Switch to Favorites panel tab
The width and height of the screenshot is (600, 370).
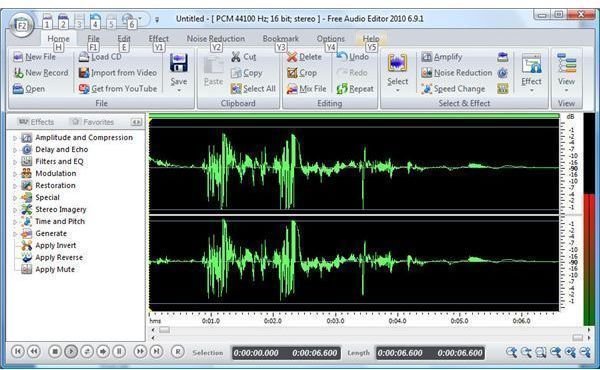pyautogui.click(x=93, y=122)
